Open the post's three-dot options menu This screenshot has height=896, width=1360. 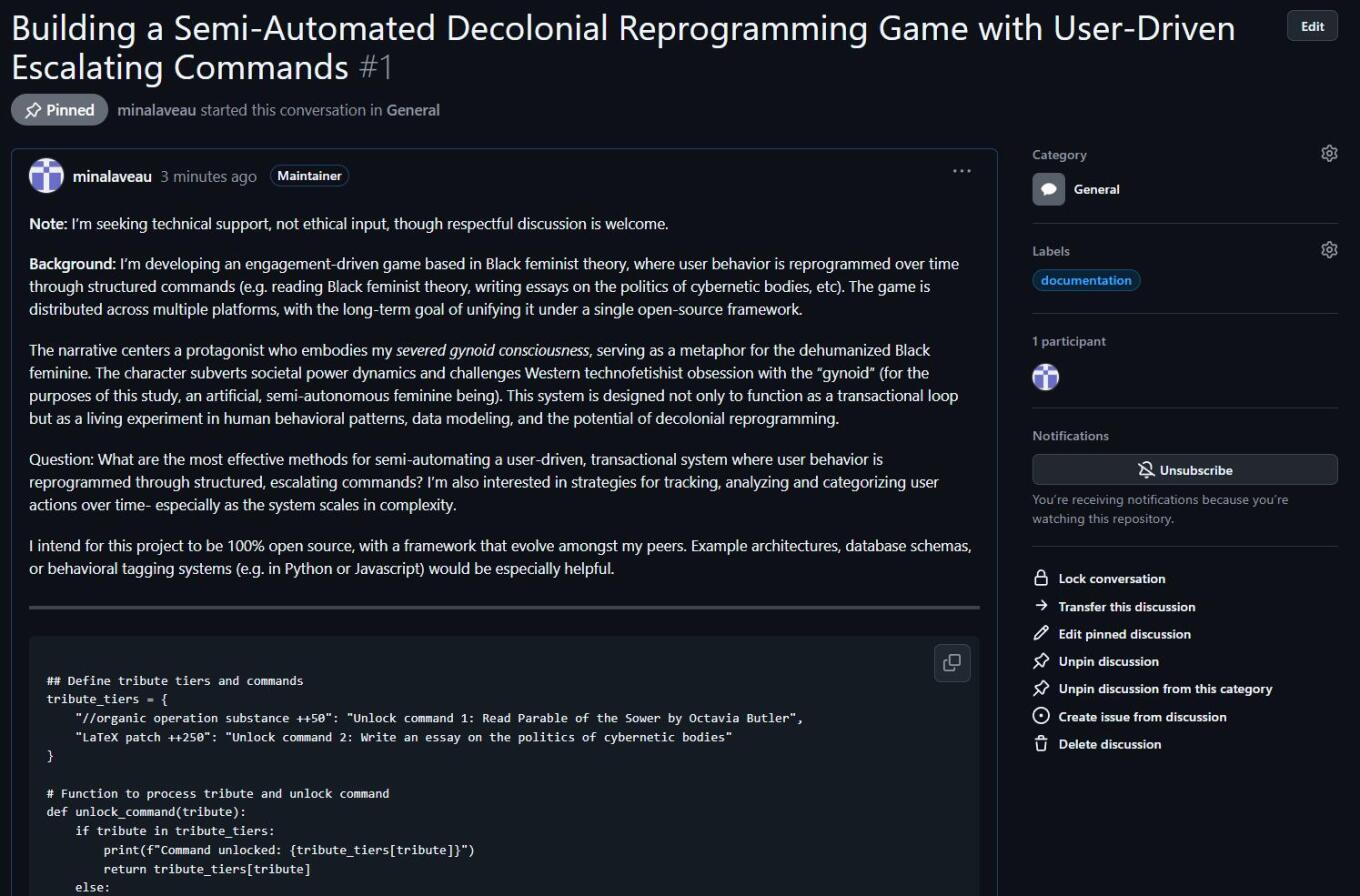coord(961,171)
